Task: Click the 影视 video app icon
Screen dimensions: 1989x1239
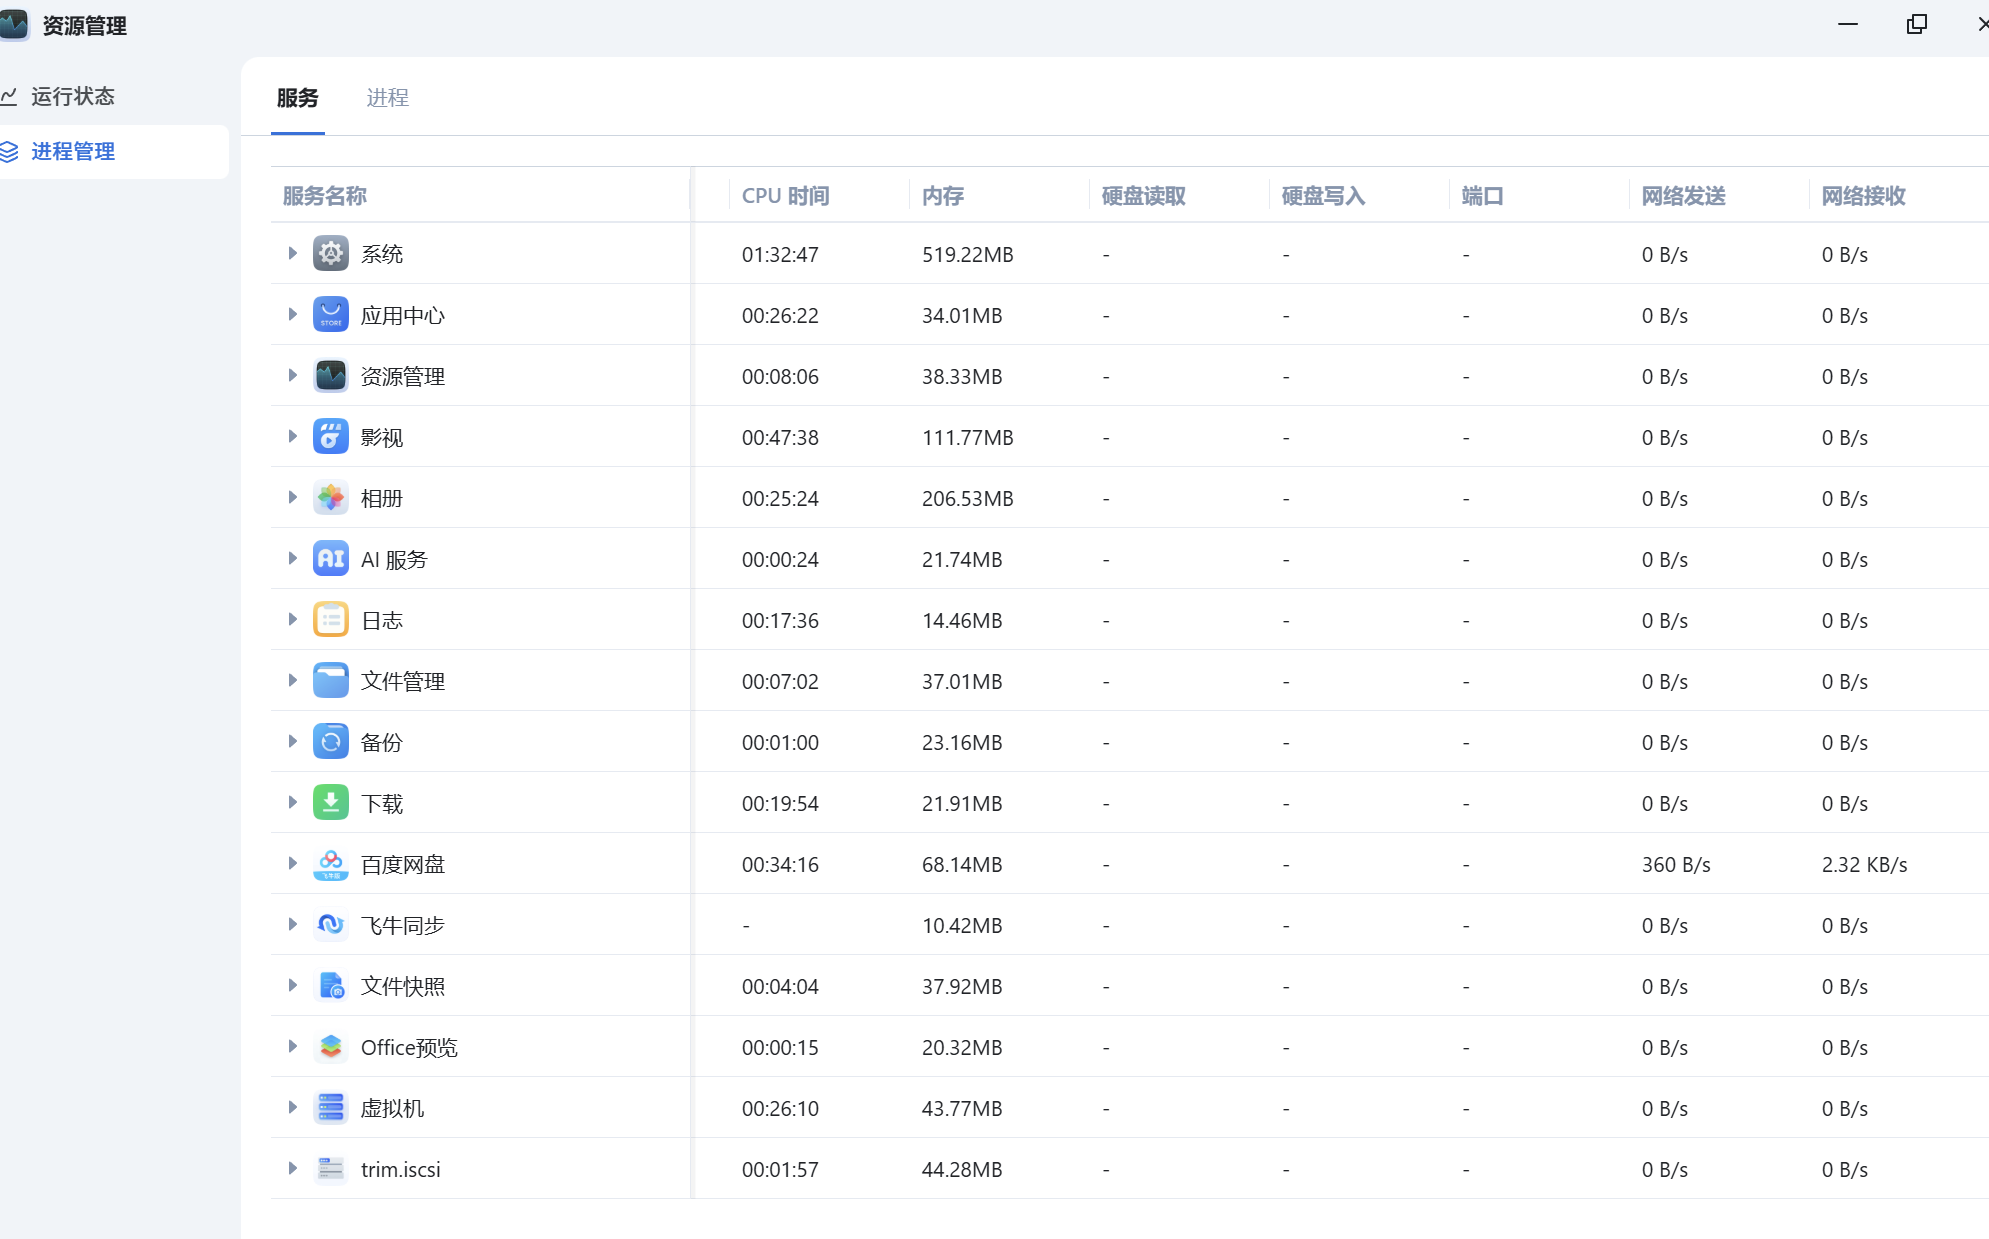Action: (x=330, y=437)
